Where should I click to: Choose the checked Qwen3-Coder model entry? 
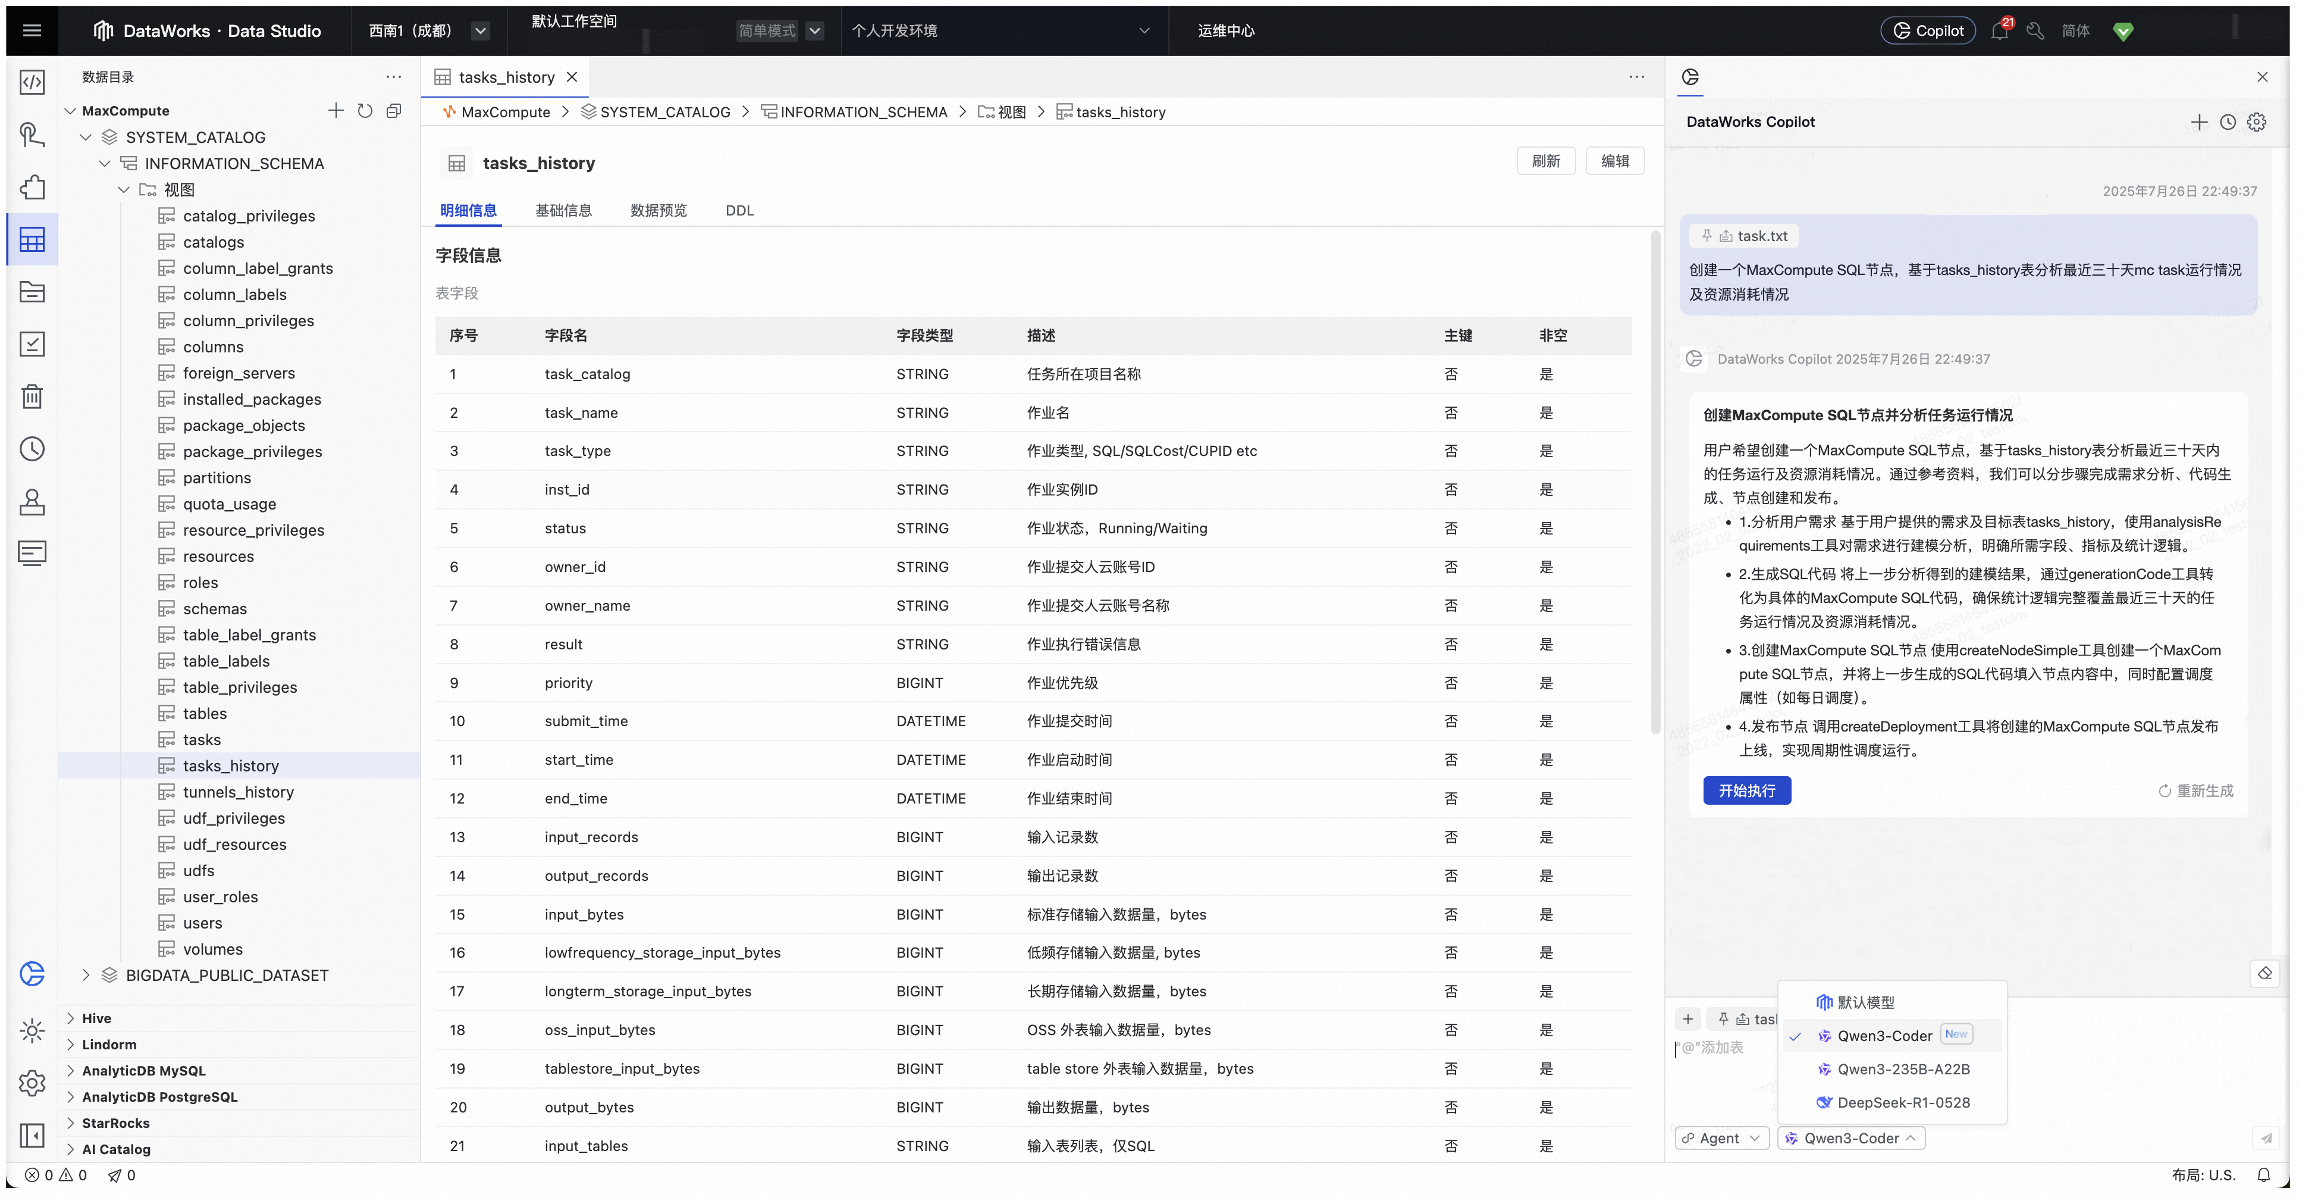1884,1036
